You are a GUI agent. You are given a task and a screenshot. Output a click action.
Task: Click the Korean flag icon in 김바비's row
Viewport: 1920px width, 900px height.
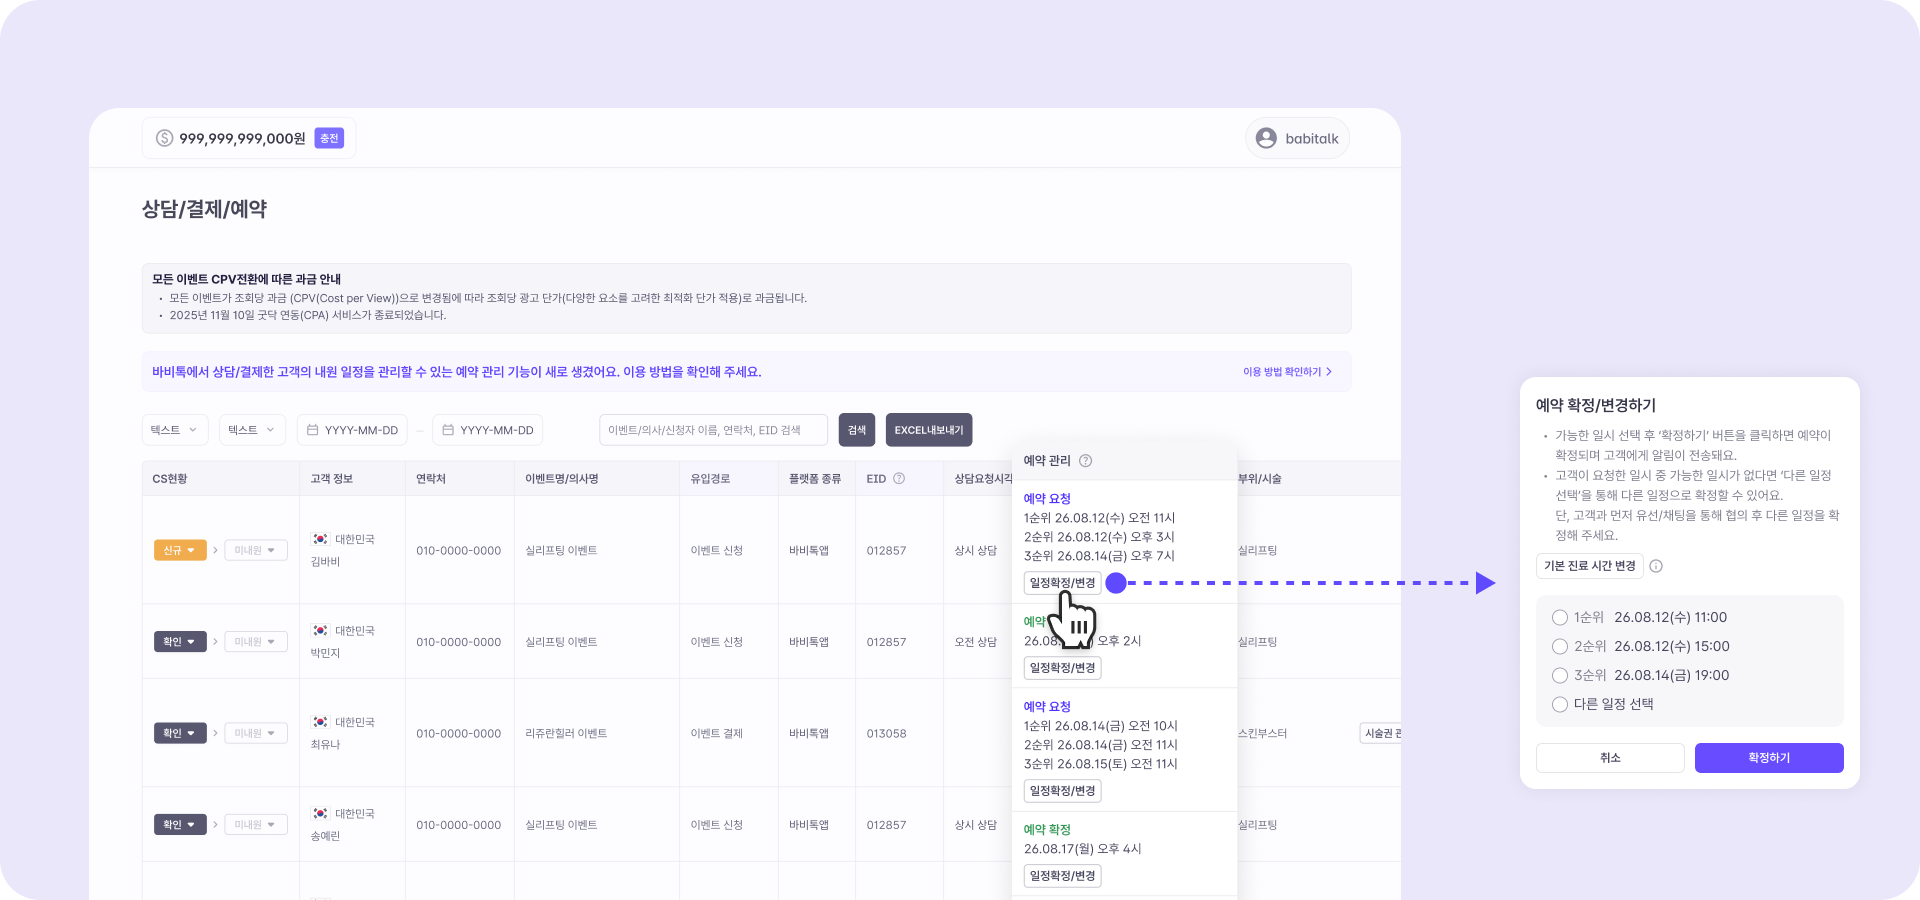(320, 539)
